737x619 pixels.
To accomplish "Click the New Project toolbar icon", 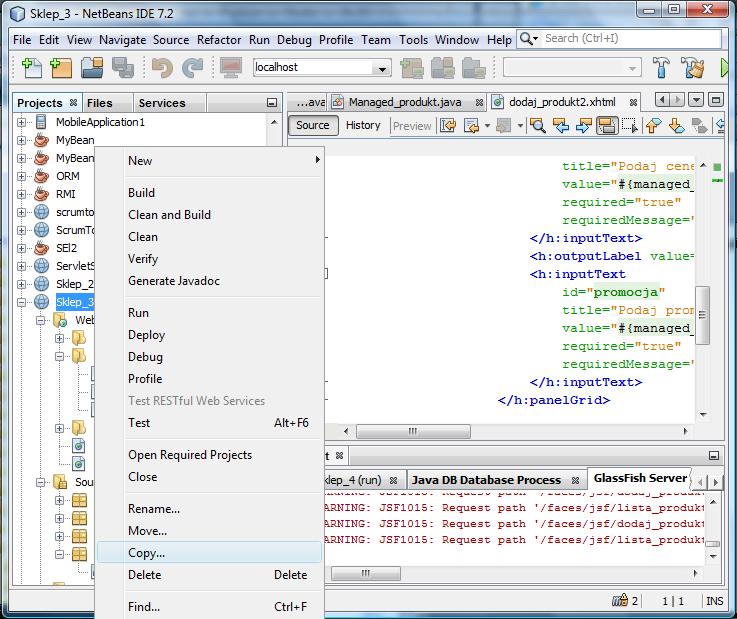I will click(x=61, y=68).
